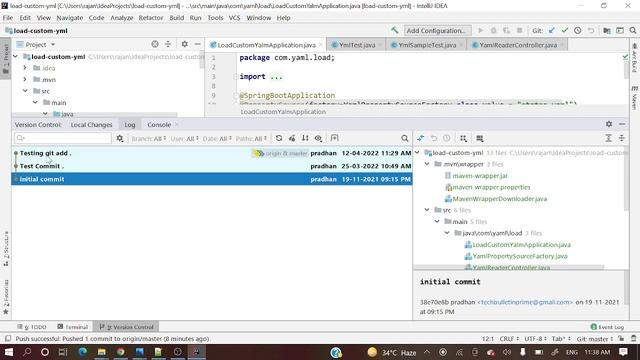Collapse the main folder in project tree
The image size is (640, 360).
35,102
